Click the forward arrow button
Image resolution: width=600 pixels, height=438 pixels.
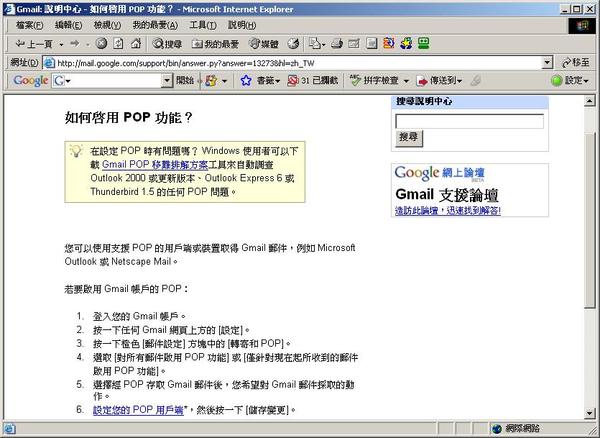(75, 44)
